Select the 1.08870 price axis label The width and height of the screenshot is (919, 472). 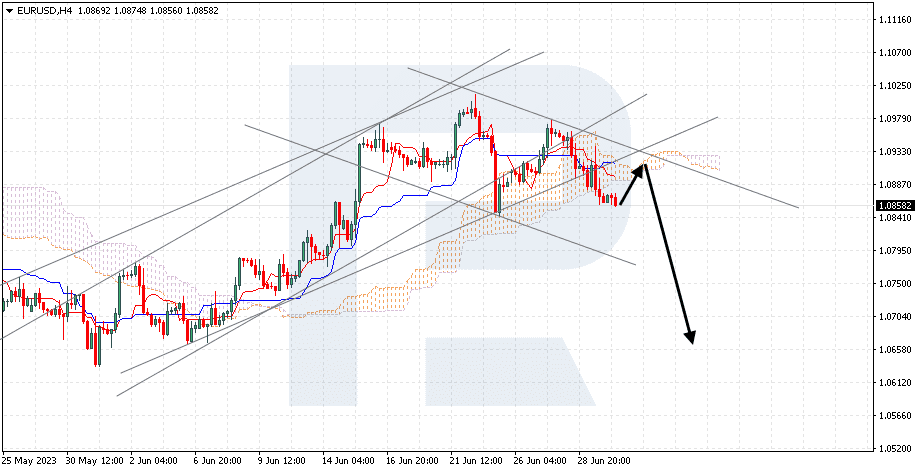(x=895, y=185)
